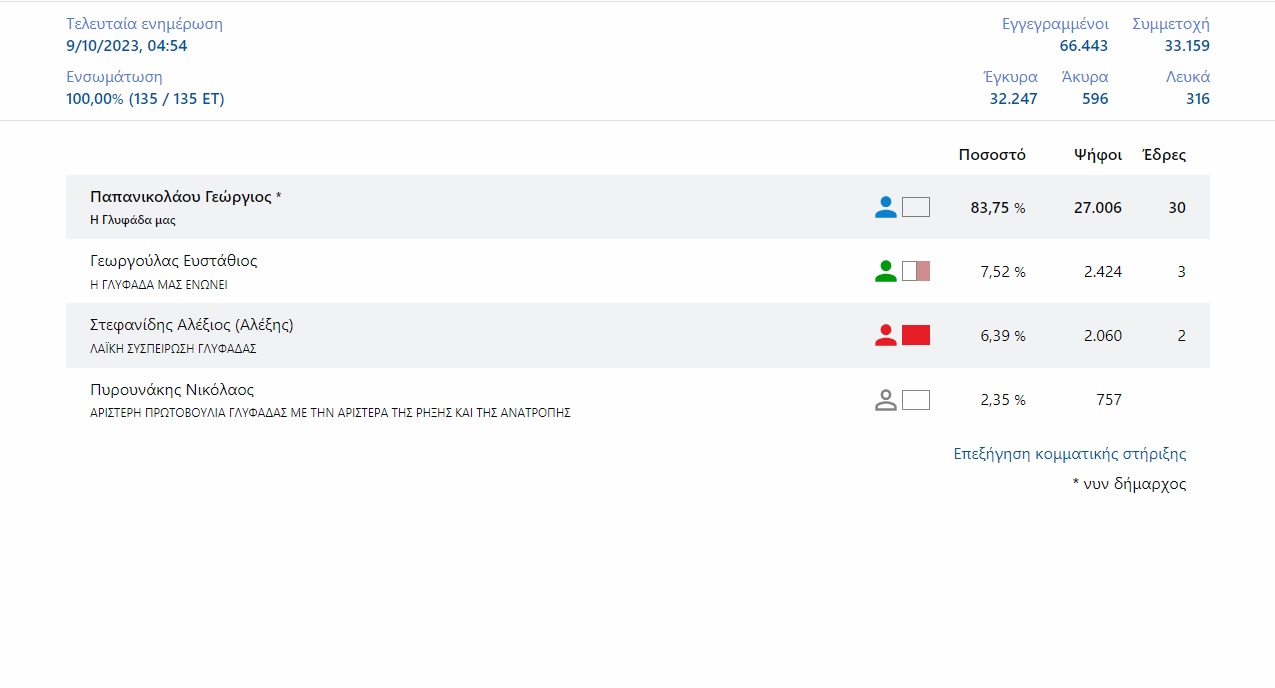Select candidate name Πυρουνάκης Νικόλαος
Image resolution: width=1275 pixels, height=688 pixels.
(172, 390)
